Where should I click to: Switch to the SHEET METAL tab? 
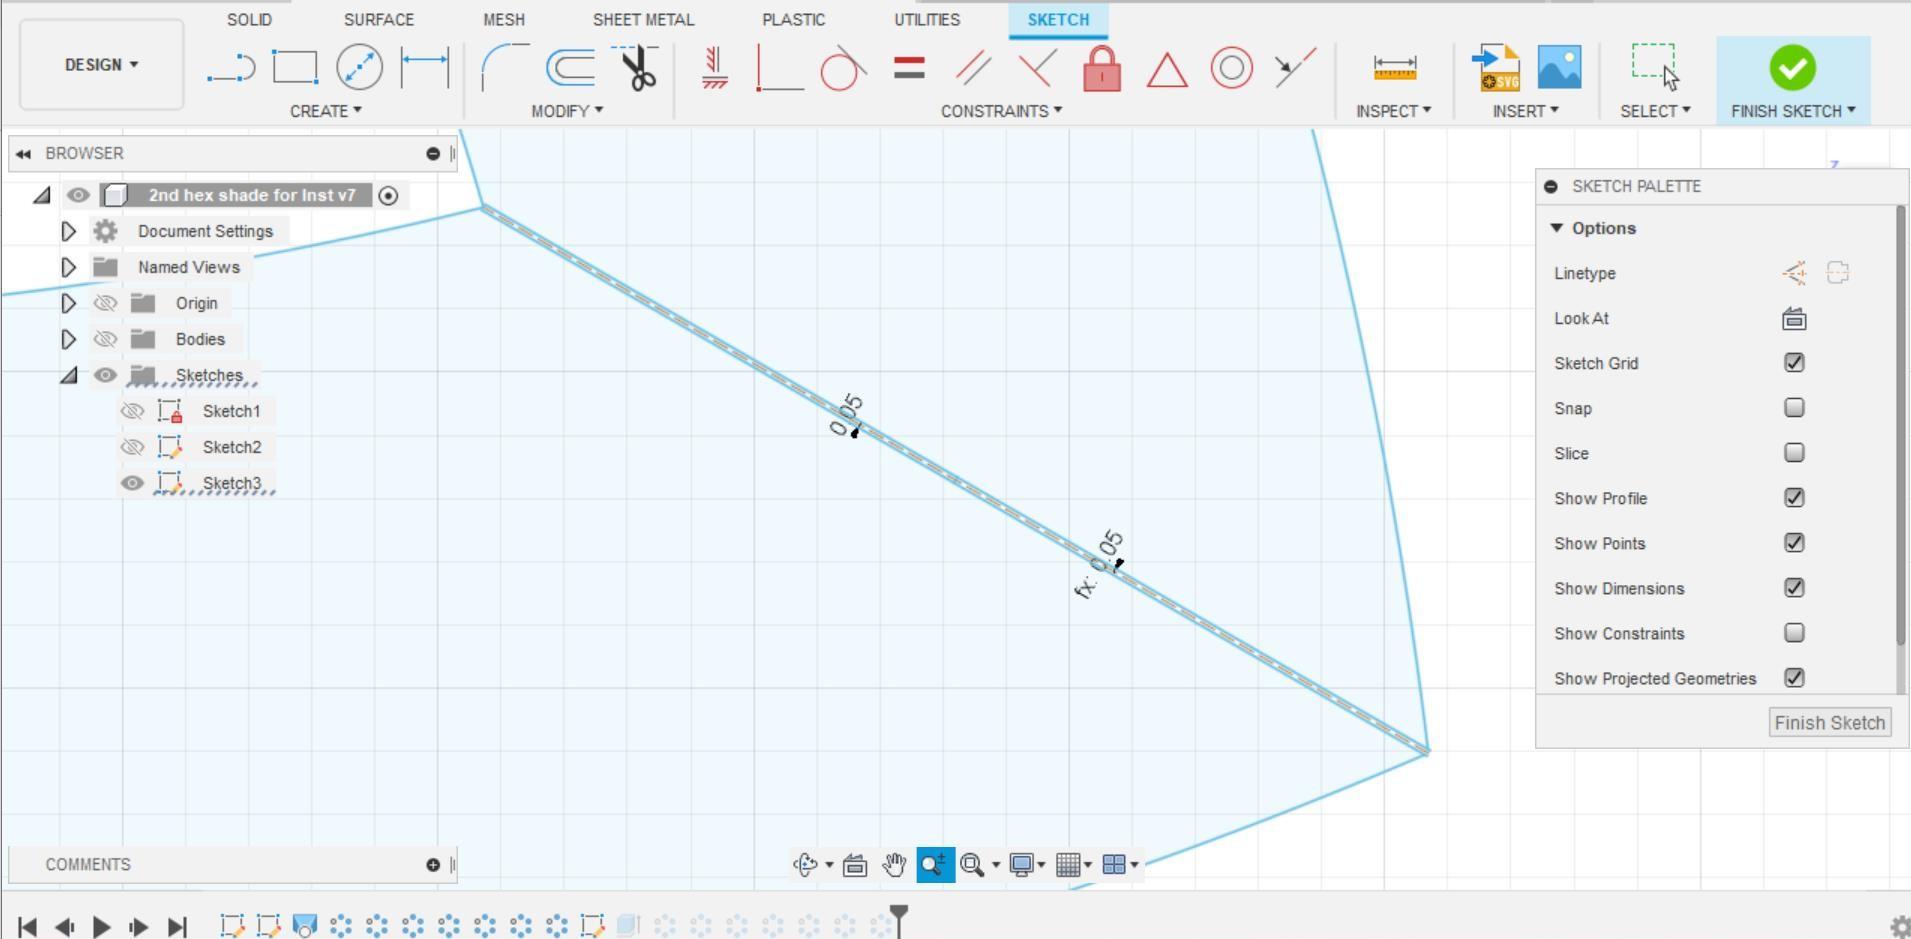643,20
